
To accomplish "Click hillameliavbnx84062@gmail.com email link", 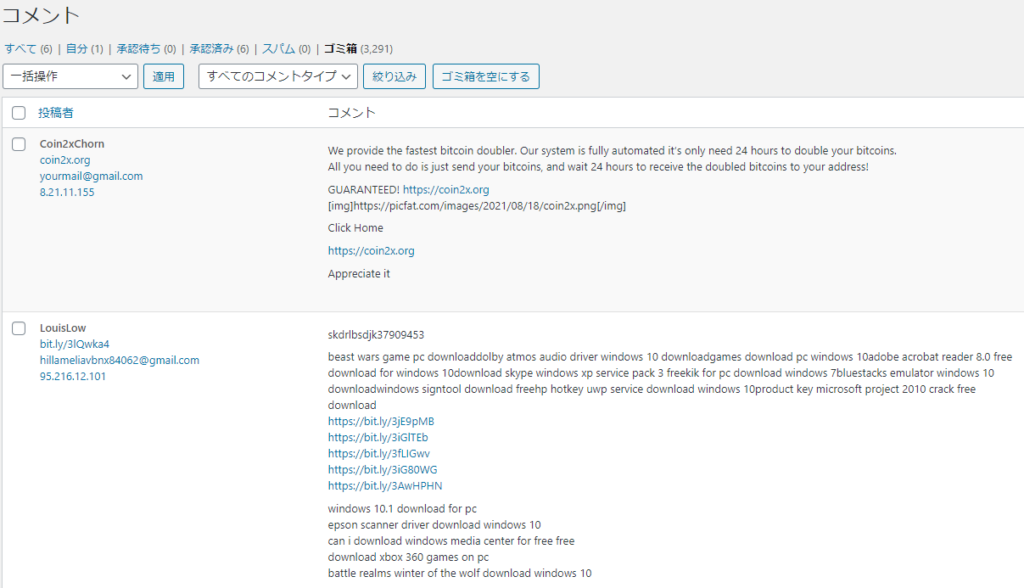I will 120,361.
